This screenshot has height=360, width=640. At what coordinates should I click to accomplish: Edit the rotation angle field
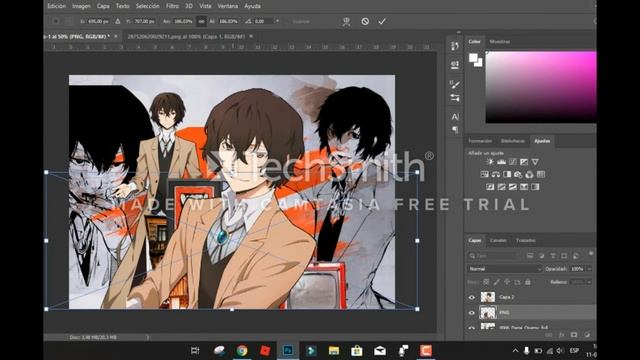coord(263,21)
